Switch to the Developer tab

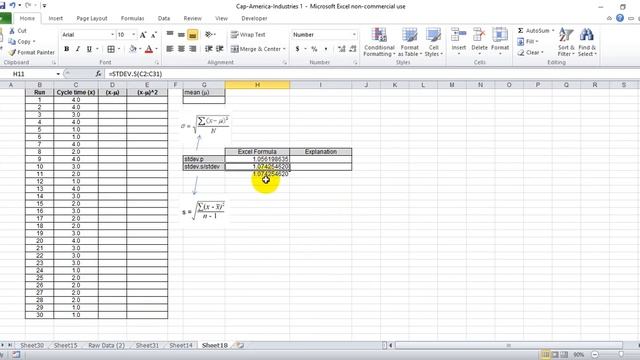coord(254,18)
